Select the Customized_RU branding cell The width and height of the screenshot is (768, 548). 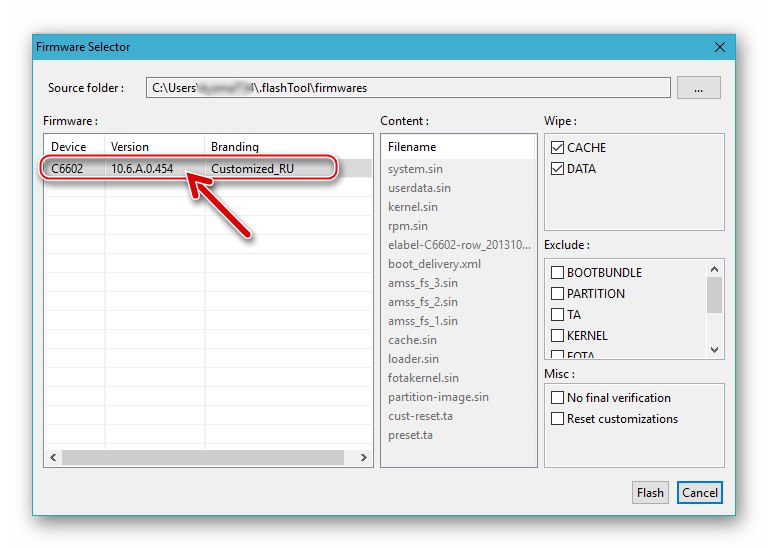[252, 168]
